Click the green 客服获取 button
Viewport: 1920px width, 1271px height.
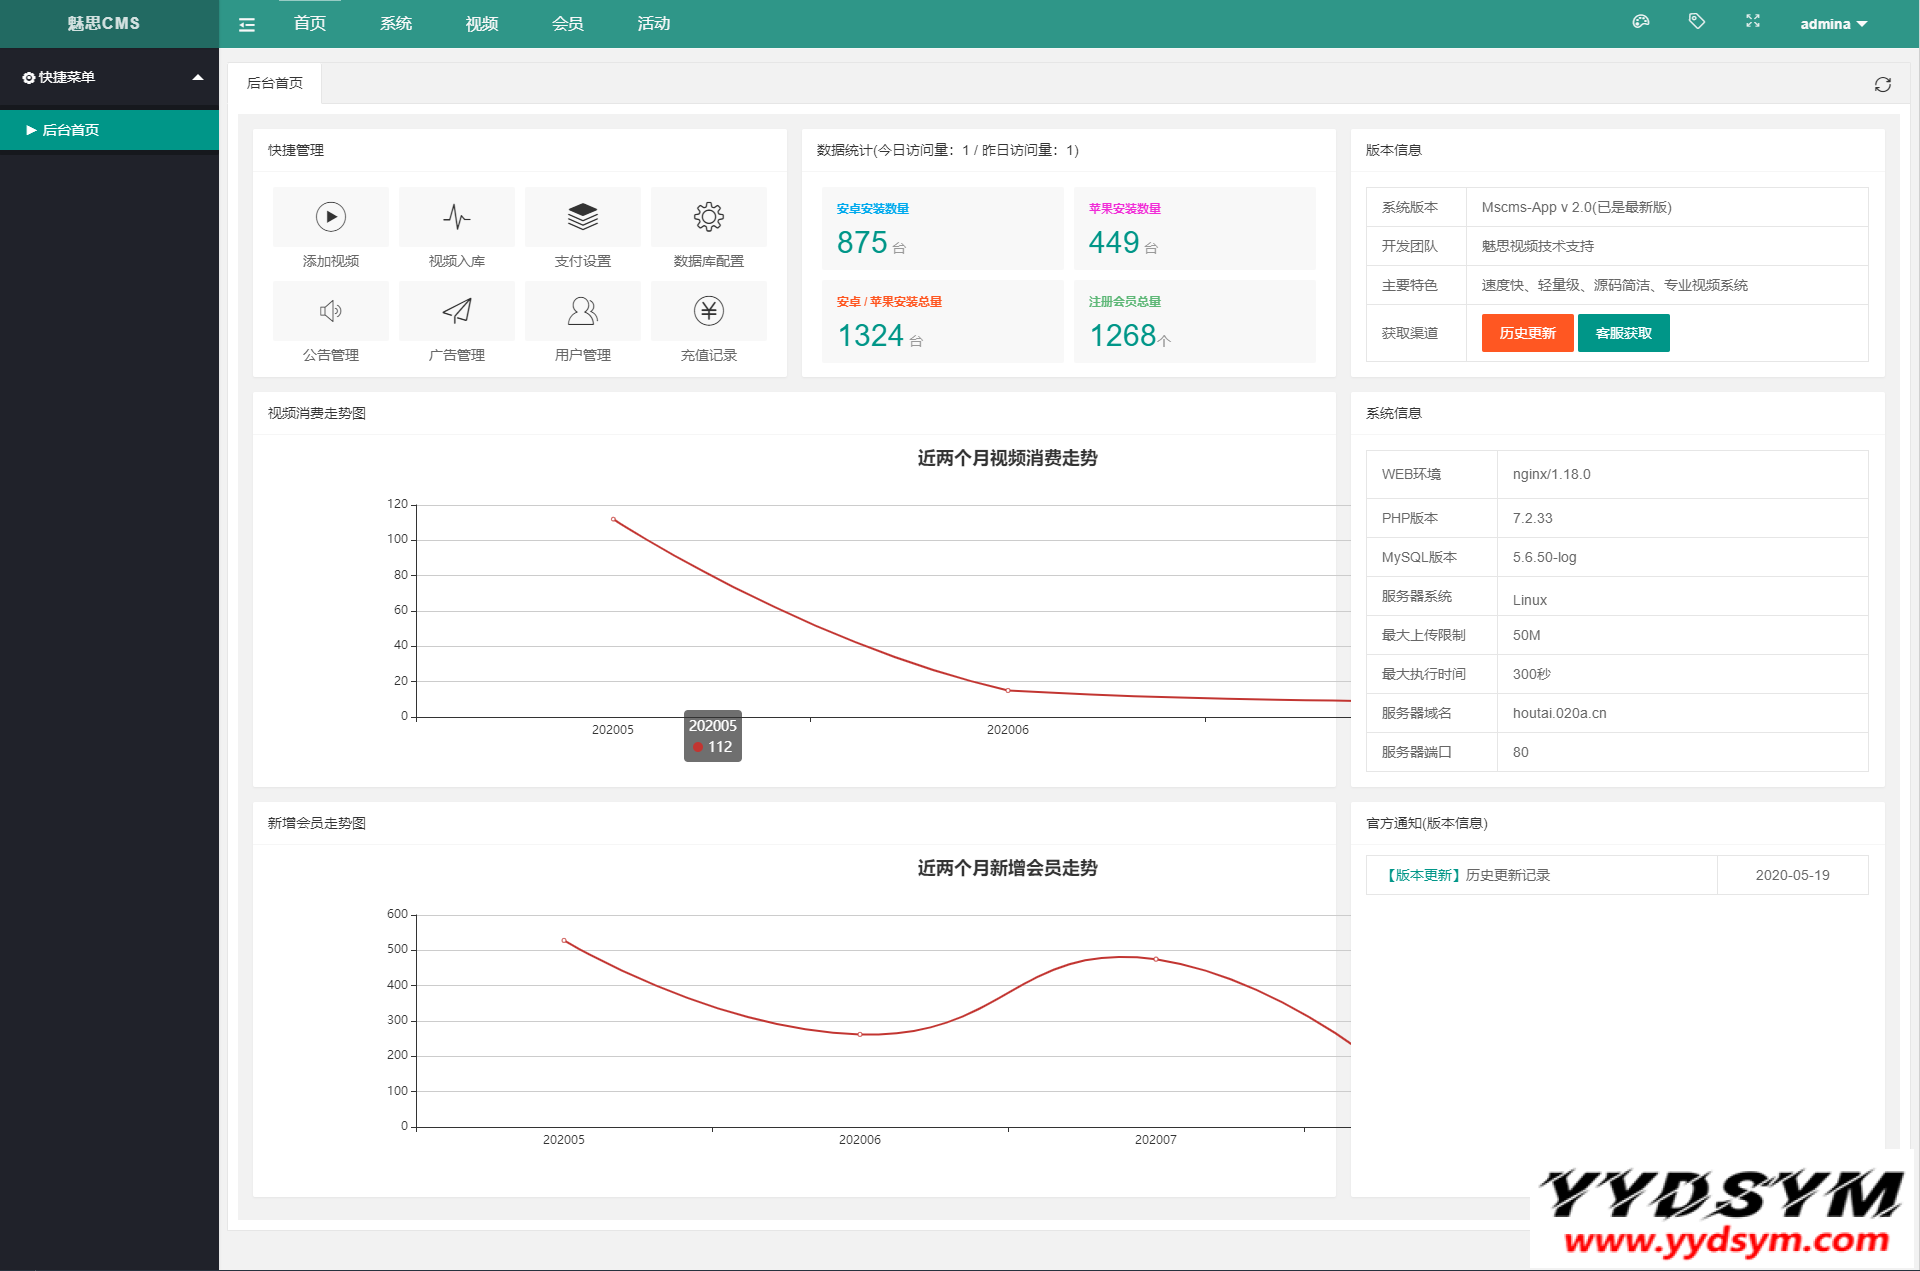[1623, 333]
